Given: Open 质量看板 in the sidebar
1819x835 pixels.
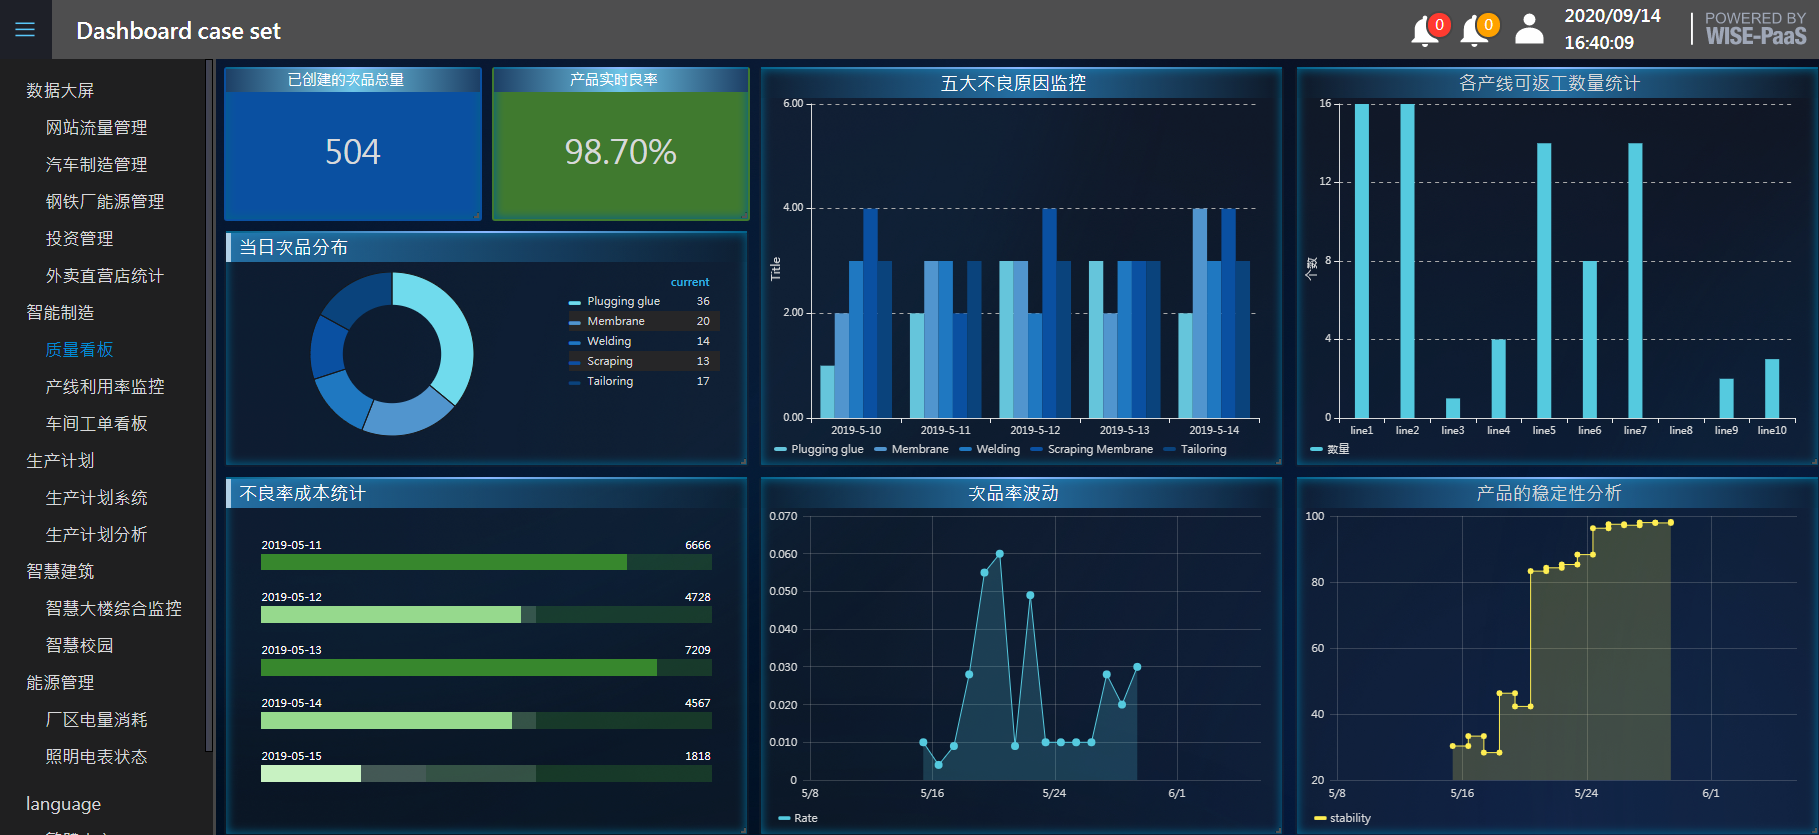Looking at the screenshot, I should point(80,349).
